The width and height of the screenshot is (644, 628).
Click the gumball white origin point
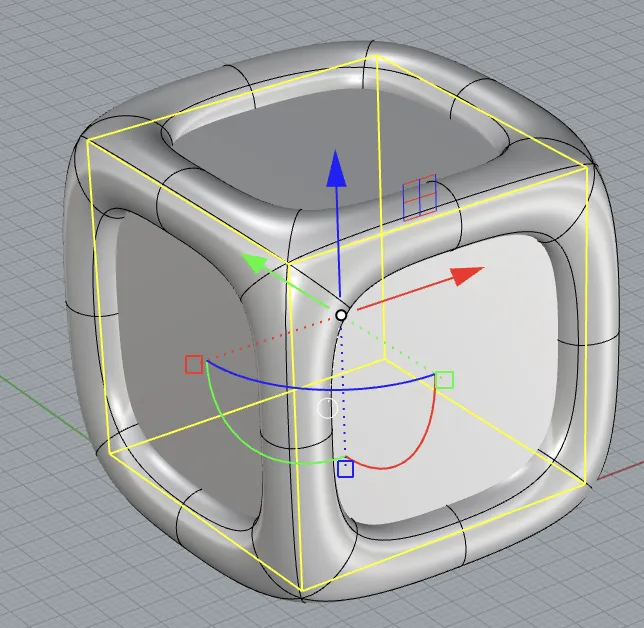click(341, 315)
